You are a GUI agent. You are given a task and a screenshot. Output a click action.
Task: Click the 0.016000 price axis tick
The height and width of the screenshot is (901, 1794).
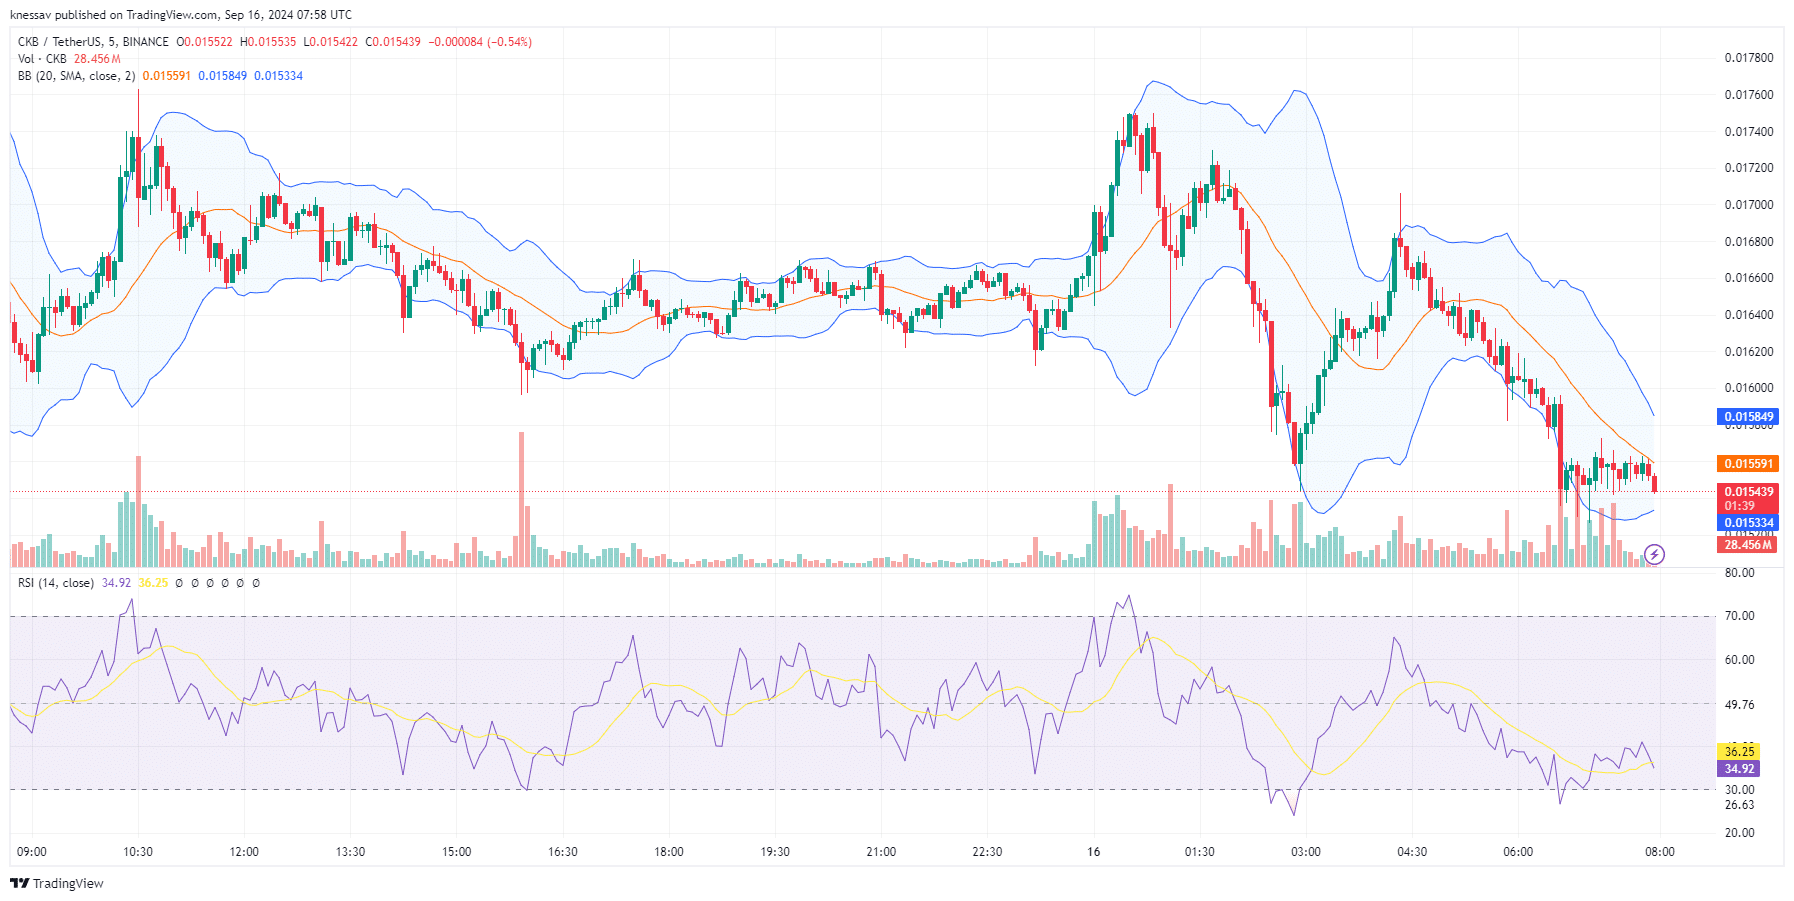point(1749,388)
